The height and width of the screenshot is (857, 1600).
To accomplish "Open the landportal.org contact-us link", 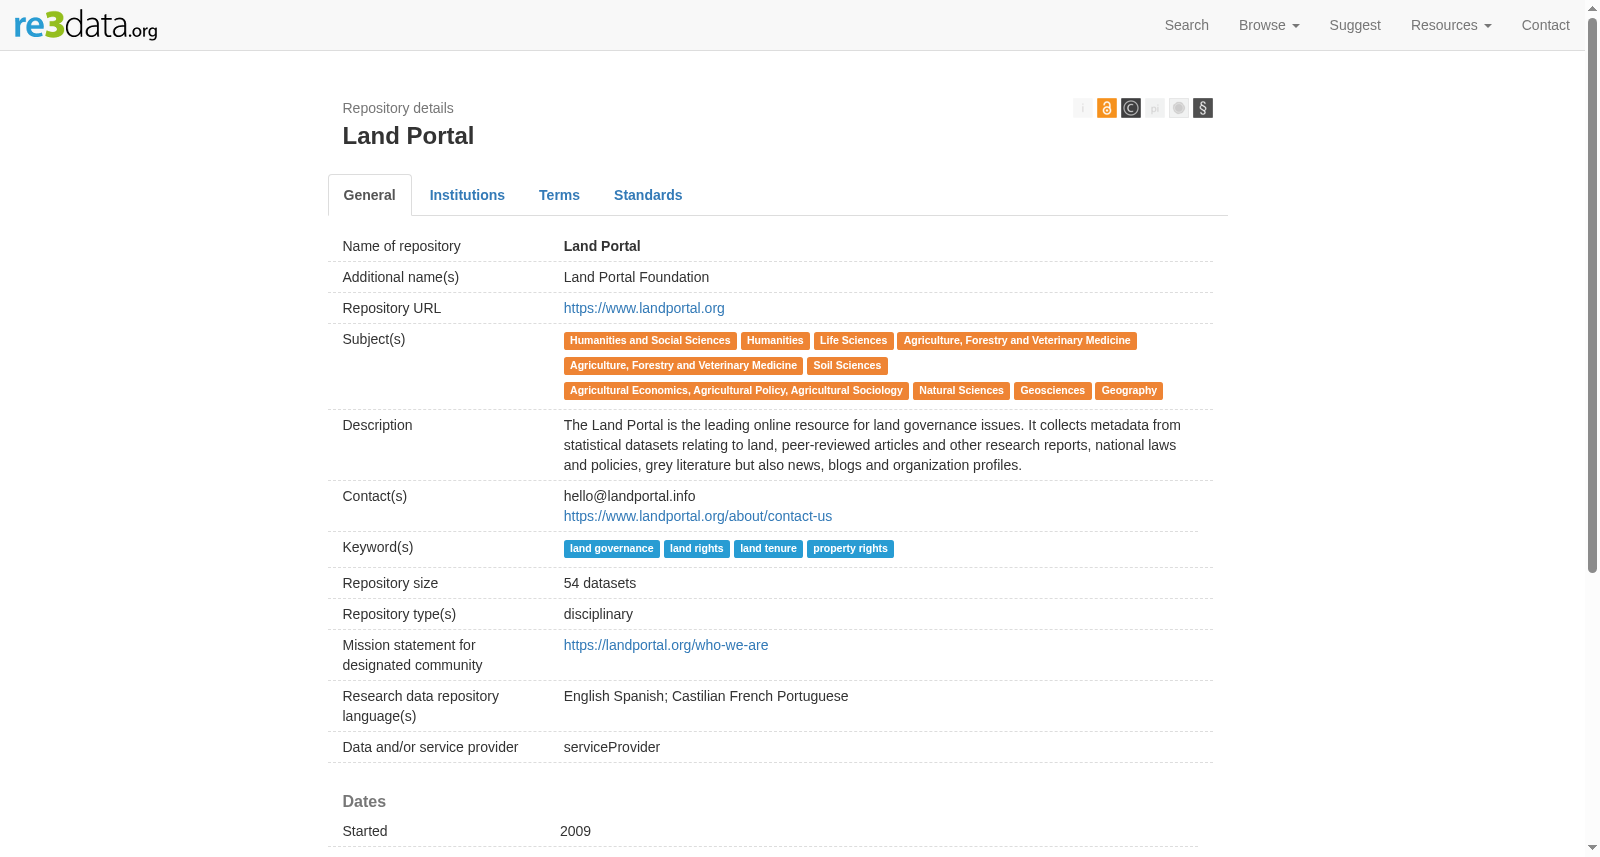I will [697, 516].
